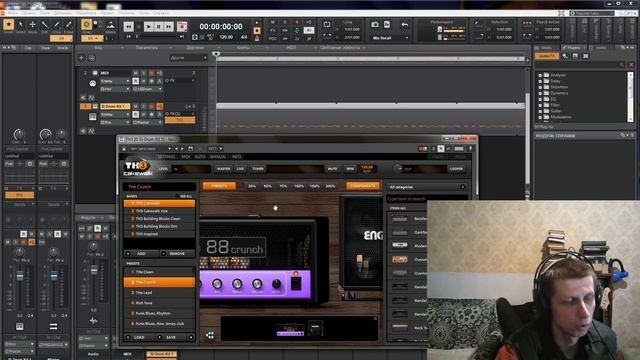Clear browser search with red X
The width and height of the screenshot is (640, 360).
pyautogui.click(x=631, y=65)
